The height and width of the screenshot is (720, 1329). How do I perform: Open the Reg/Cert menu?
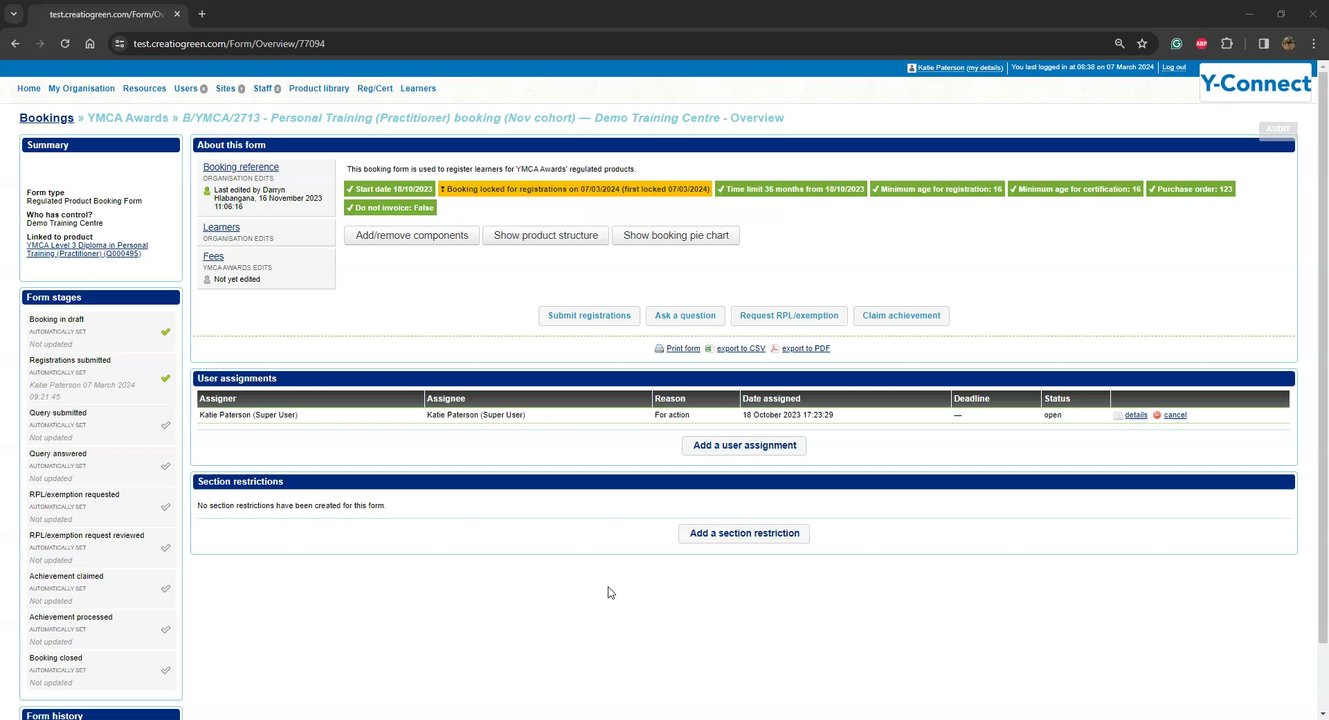coord(375,89)
